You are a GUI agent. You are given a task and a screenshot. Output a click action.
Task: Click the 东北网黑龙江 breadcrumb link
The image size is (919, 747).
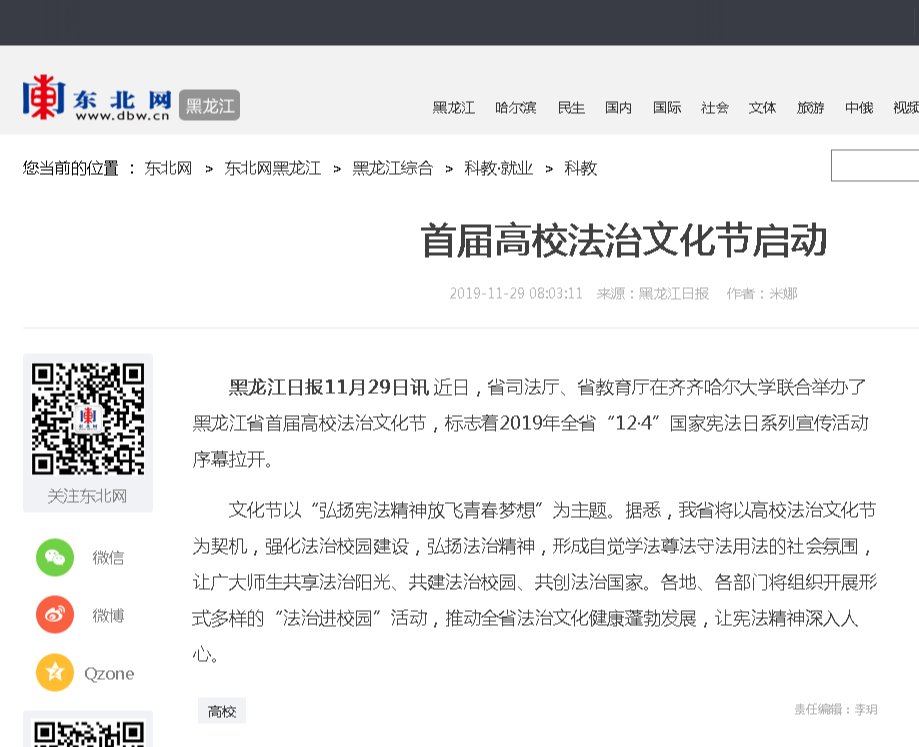(272, 168)
